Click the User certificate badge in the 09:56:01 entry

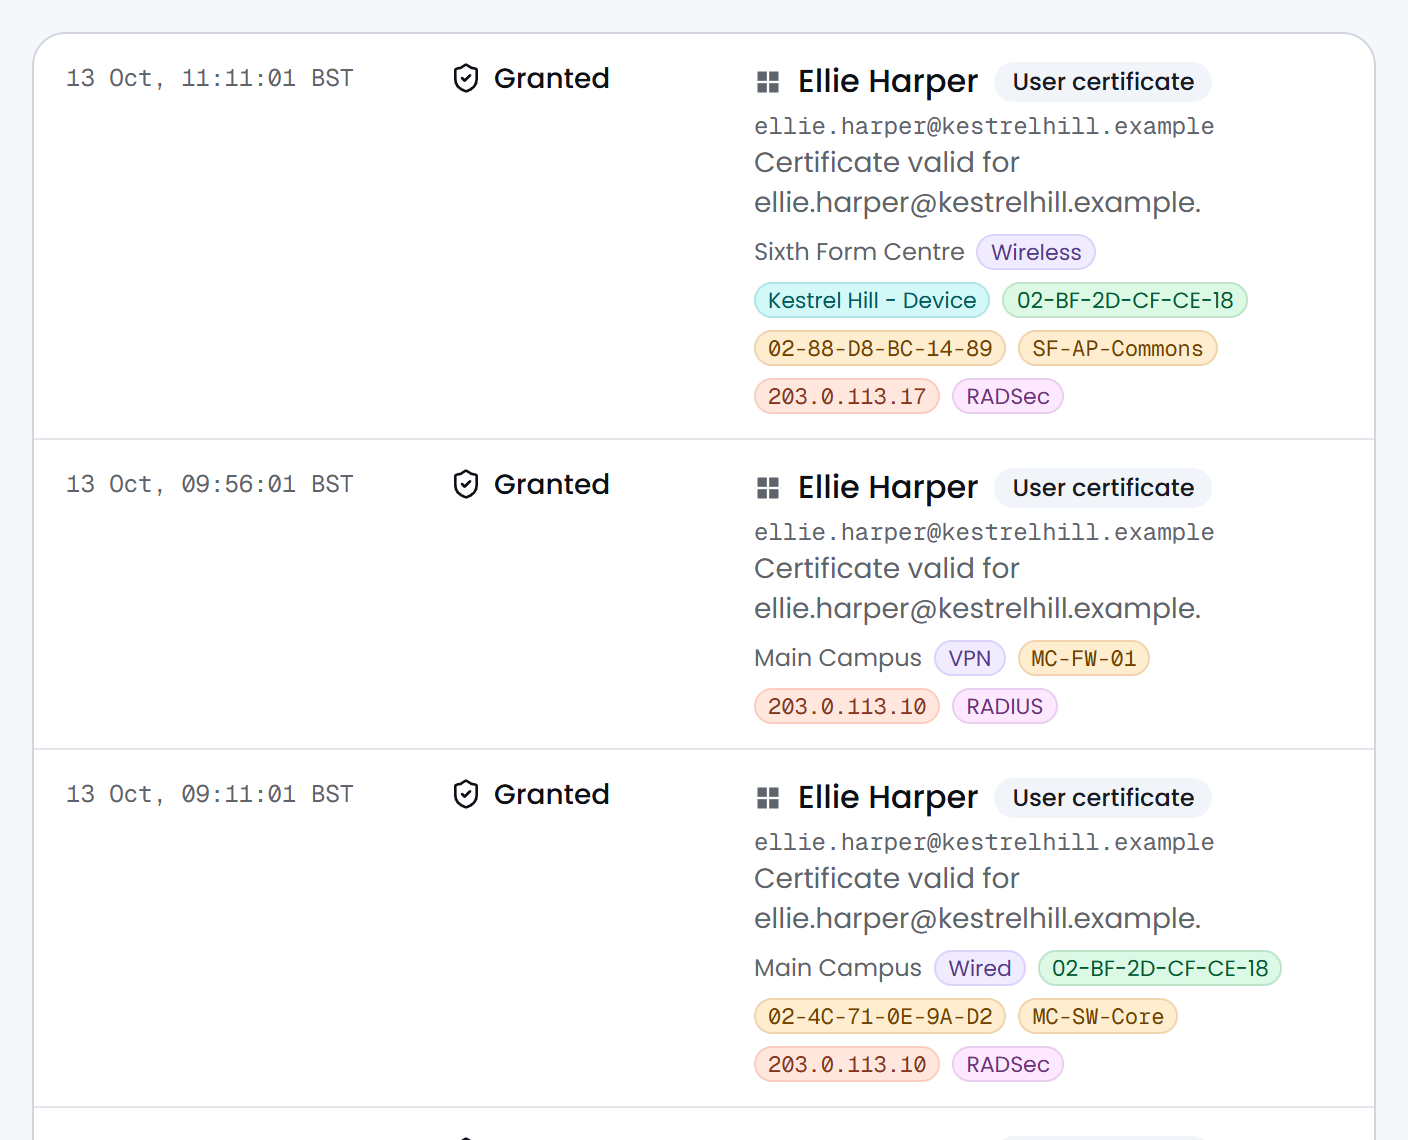click(x=1103, y=488)
